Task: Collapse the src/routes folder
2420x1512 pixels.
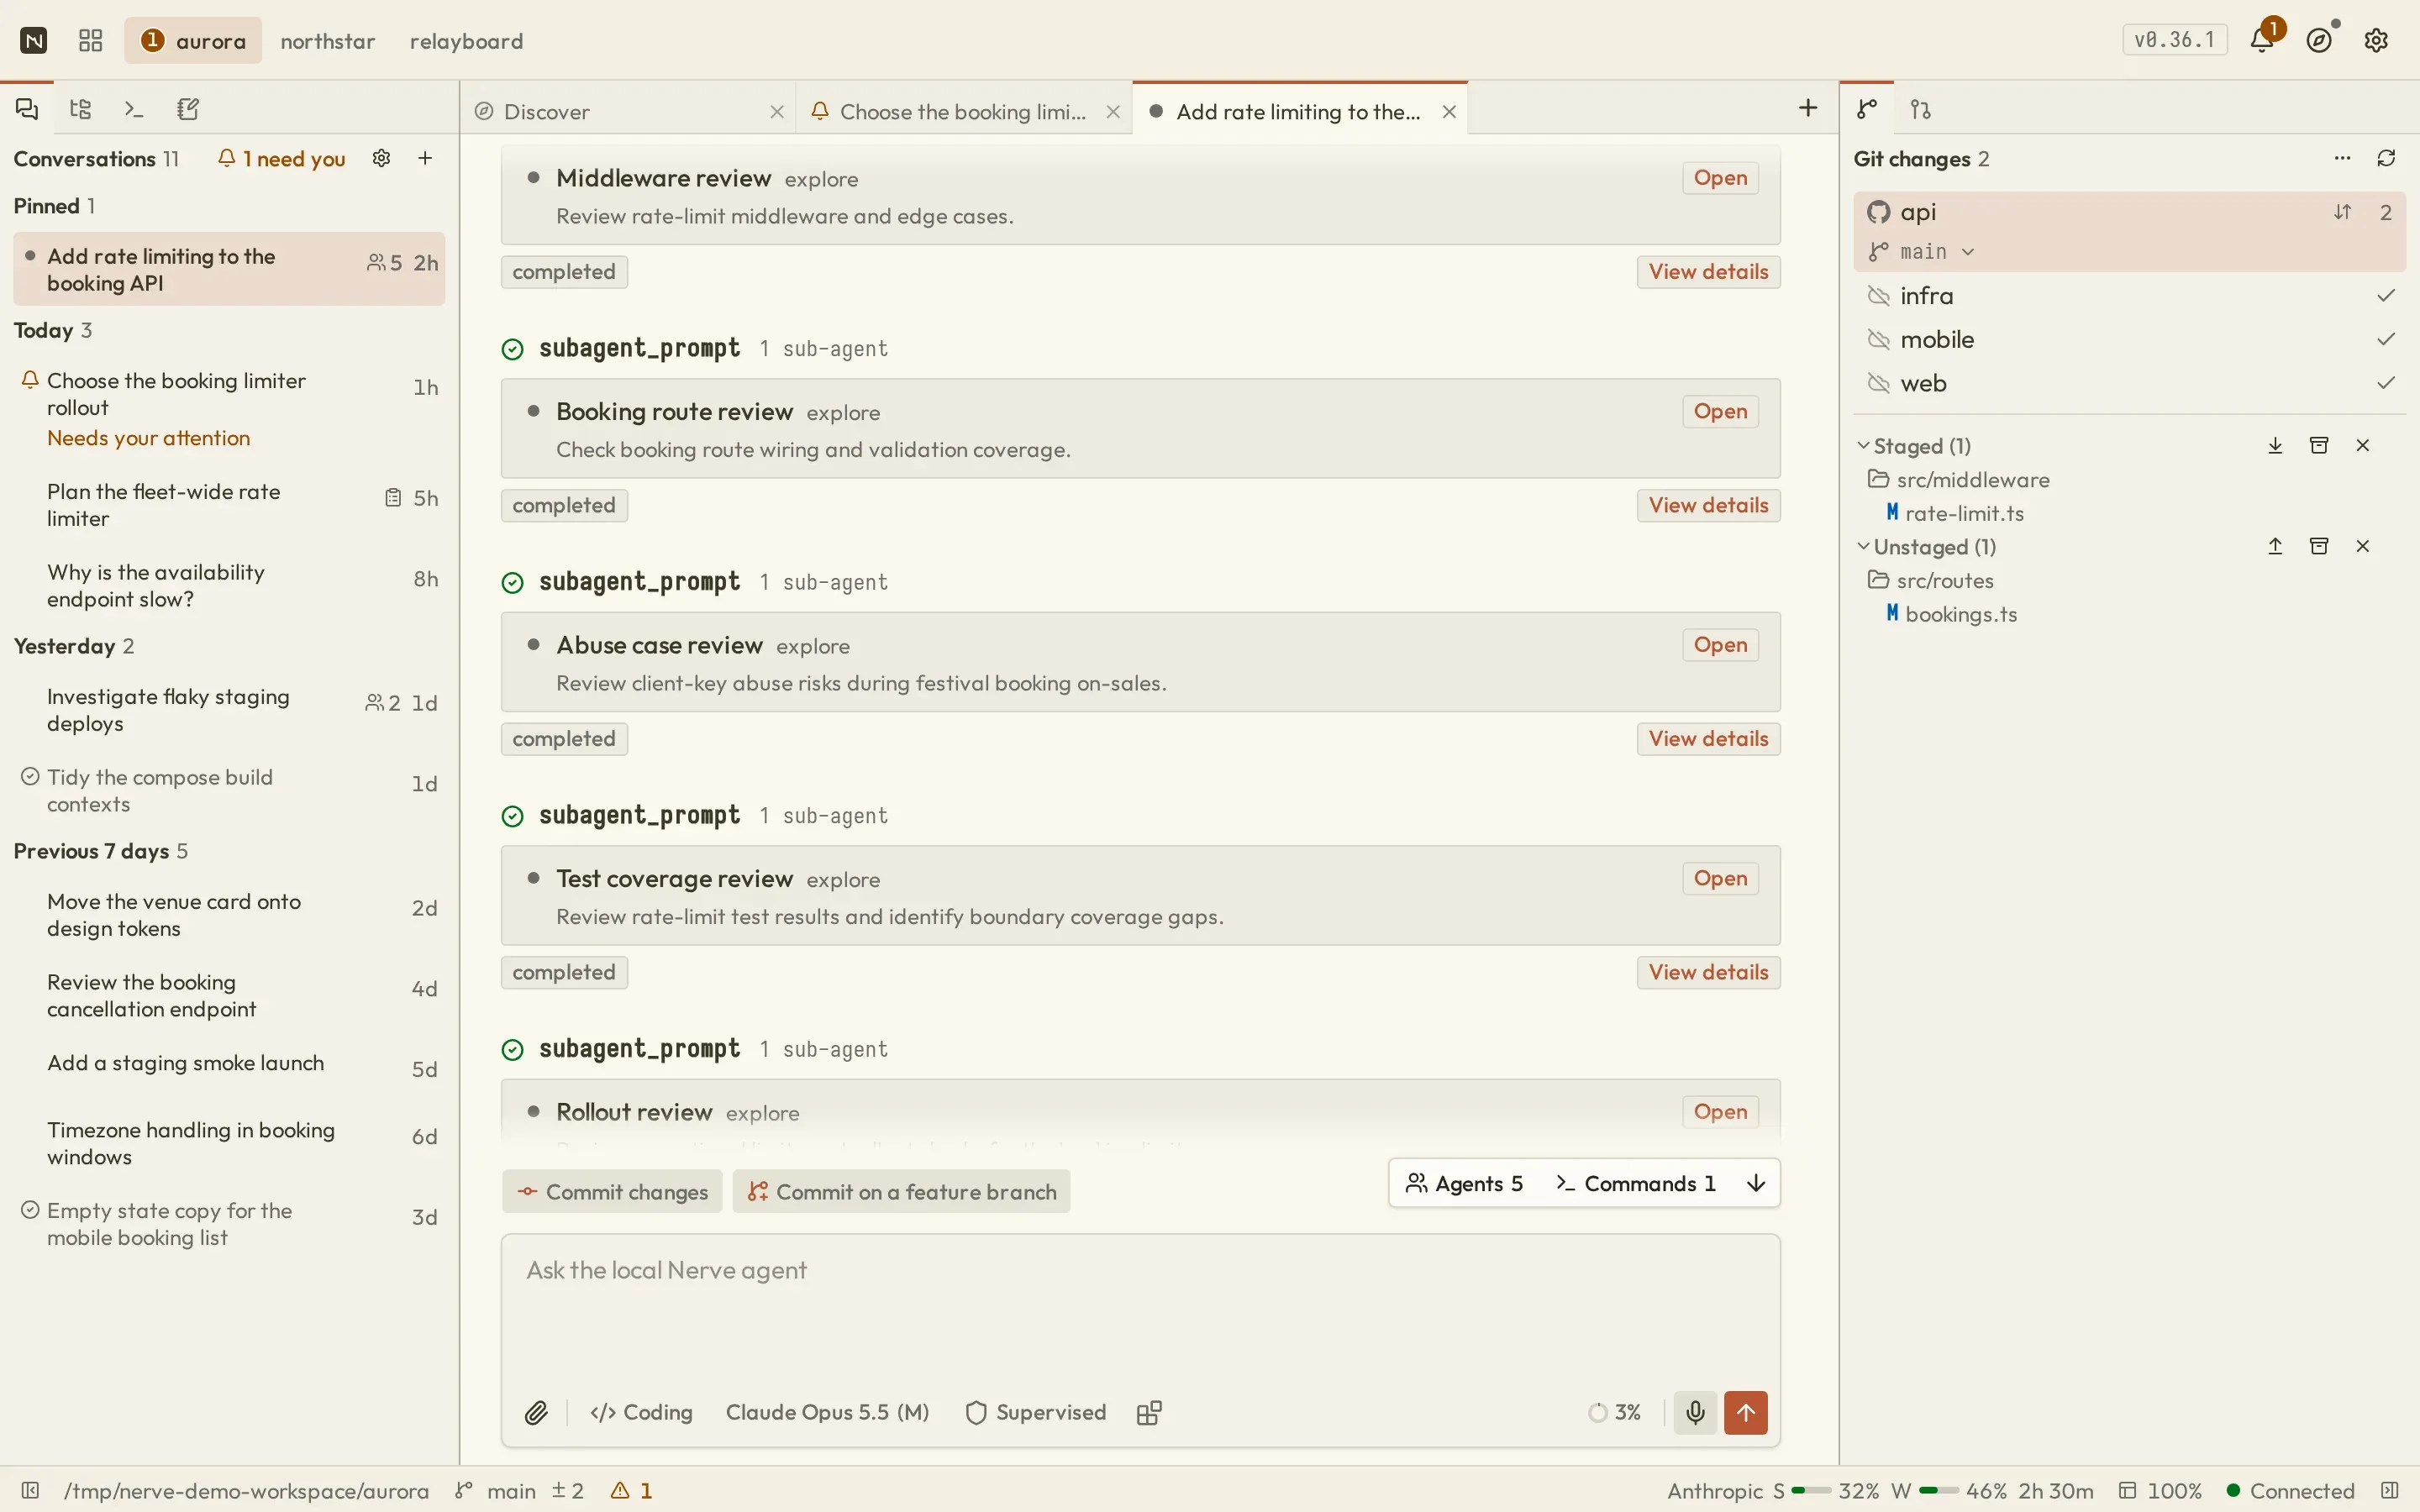Action: coord(1931,580)
